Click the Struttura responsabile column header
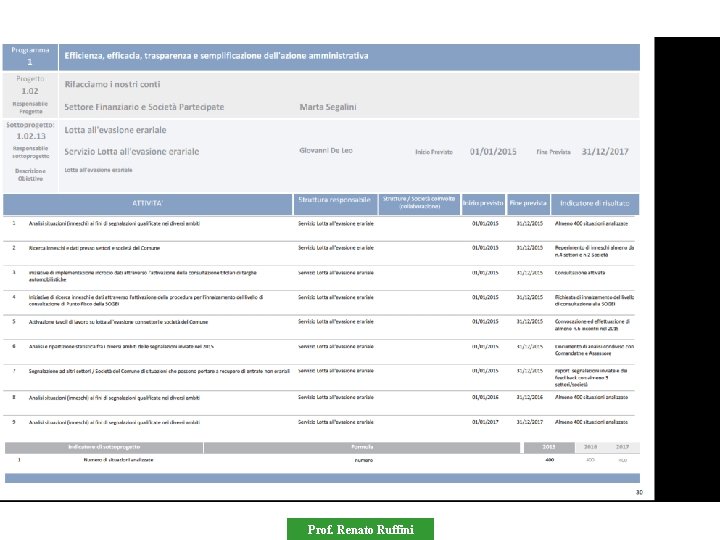Image resolution: width=720 pixels, height=540 pixels. pyautogui.click(x=335, y=204)
